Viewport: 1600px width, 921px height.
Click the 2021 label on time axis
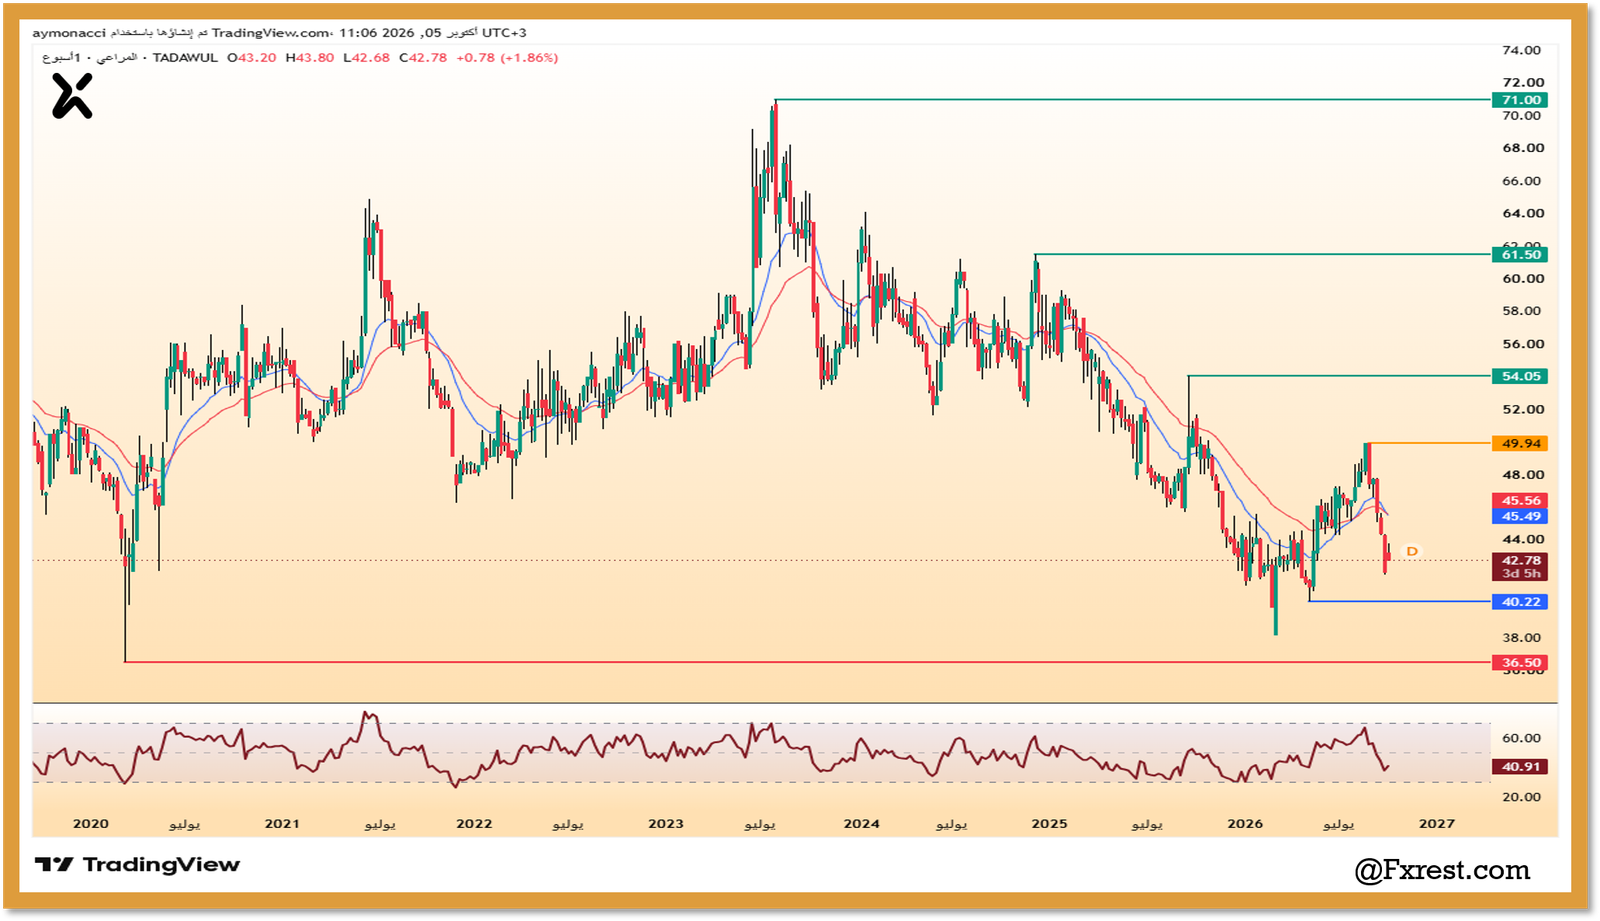282,824
